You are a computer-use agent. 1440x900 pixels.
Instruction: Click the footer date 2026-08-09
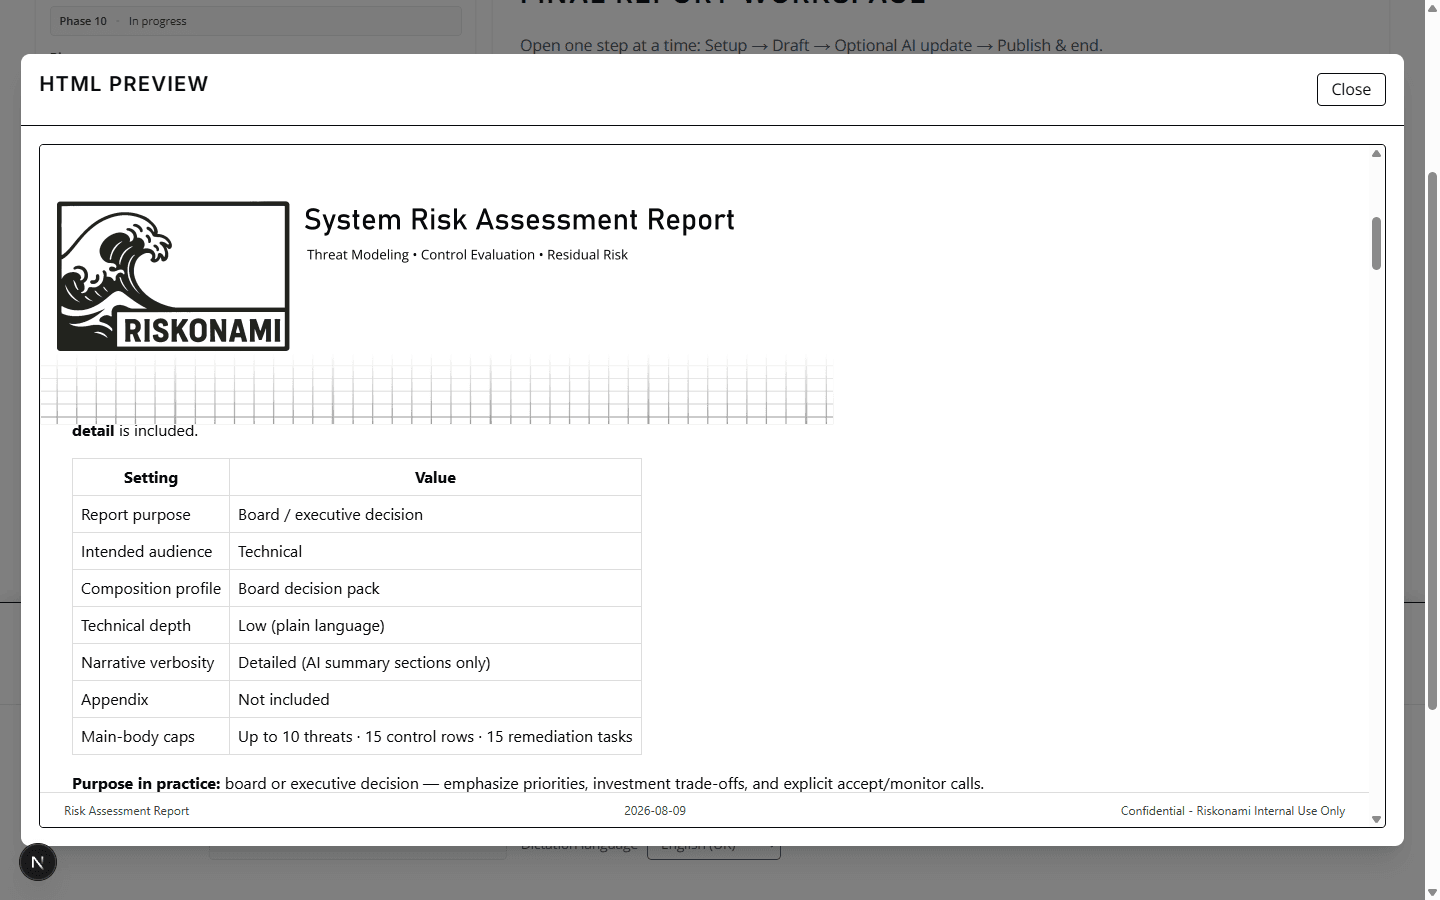coord(655,811)
